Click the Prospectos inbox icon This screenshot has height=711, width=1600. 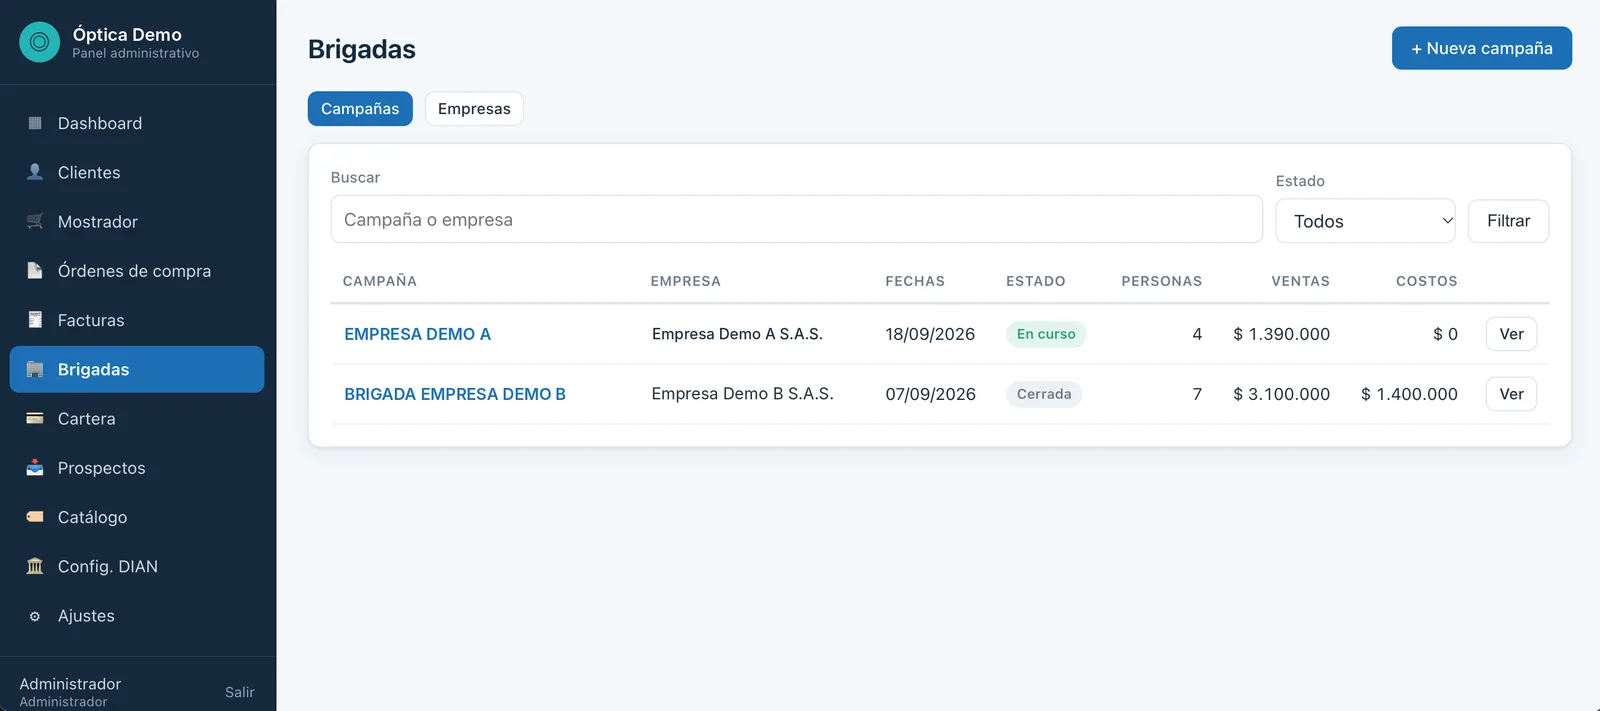[35, 468]
